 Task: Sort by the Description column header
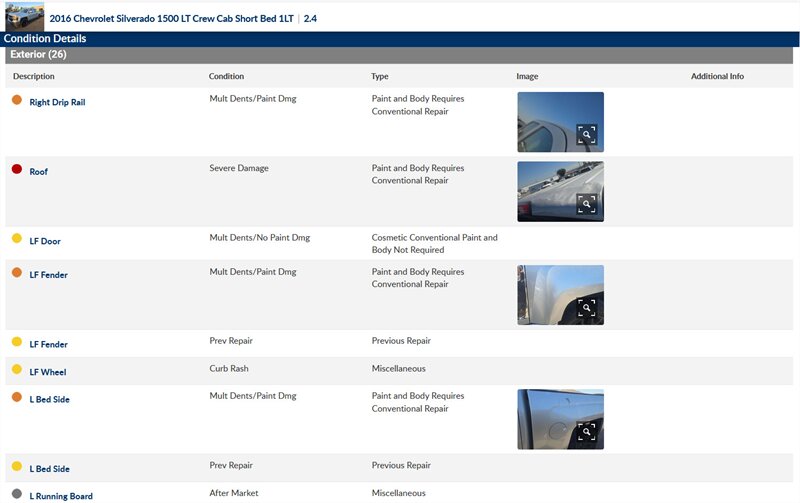(x=34, y=76)
